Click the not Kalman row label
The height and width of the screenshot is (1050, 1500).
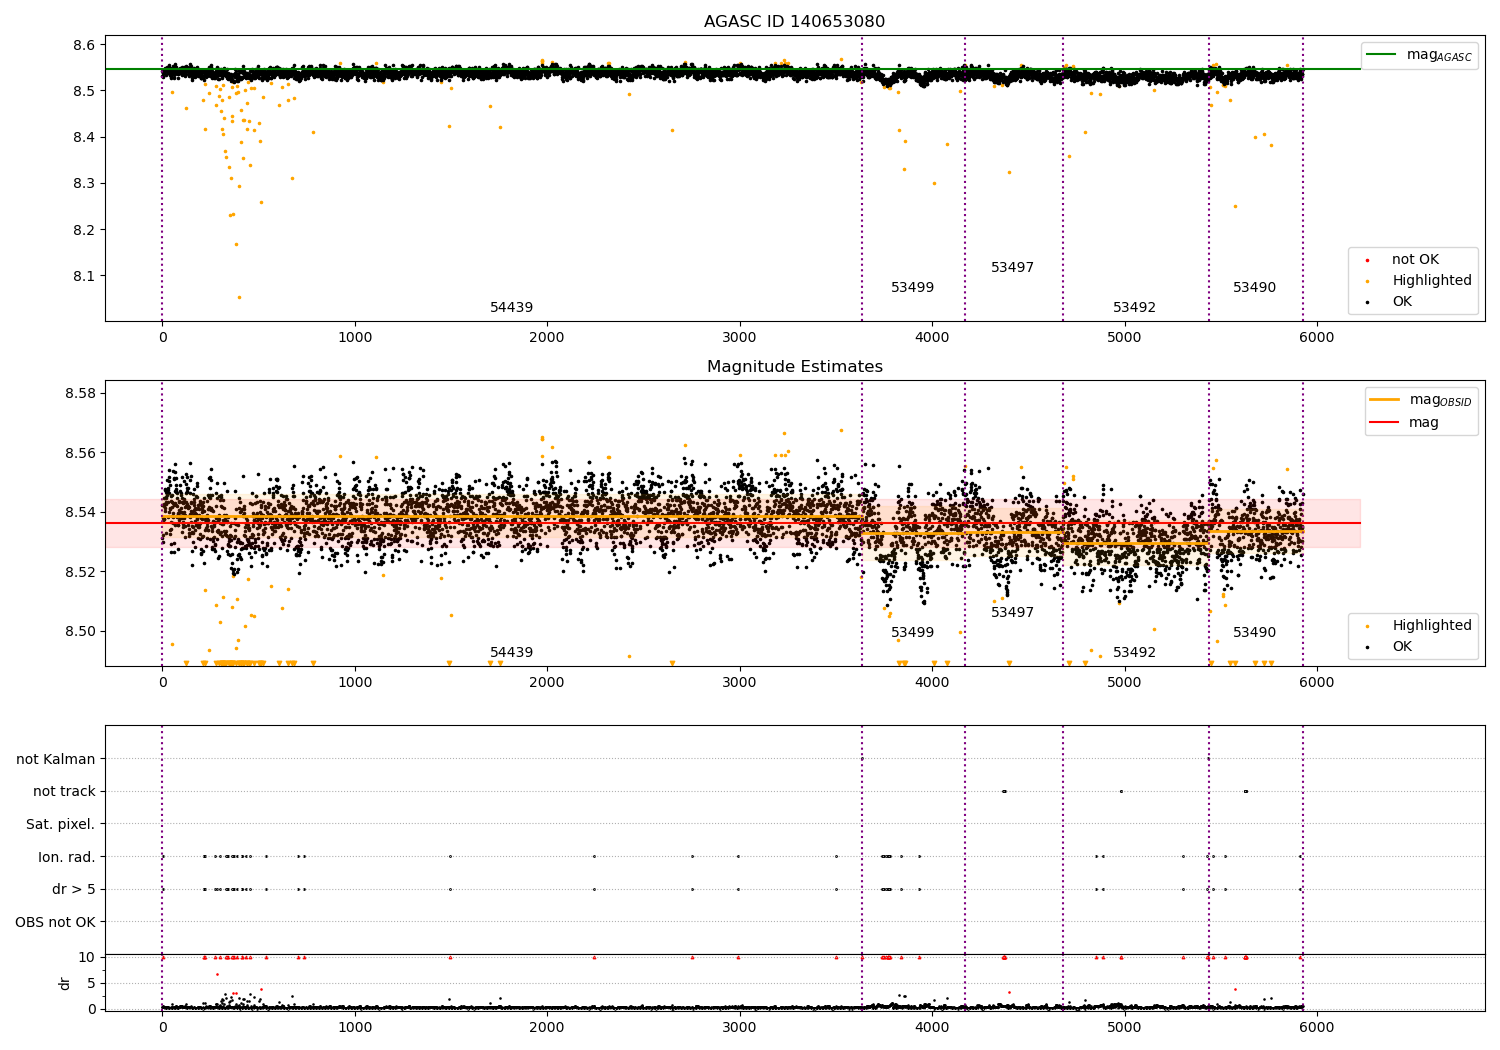point(56,759)
